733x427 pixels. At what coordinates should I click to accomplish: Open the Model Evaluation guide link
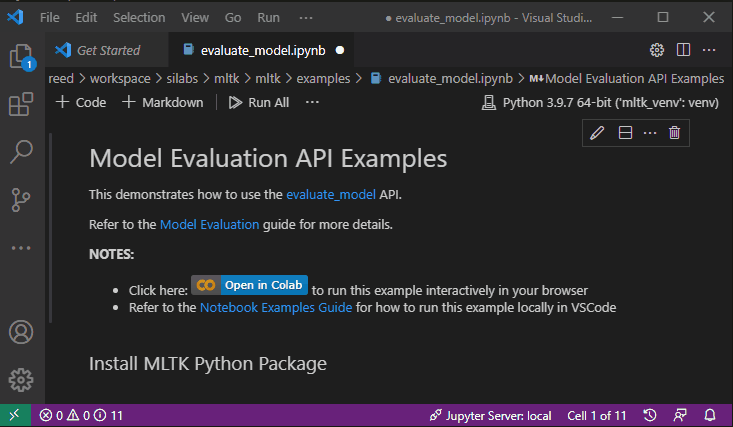[209, 224]
